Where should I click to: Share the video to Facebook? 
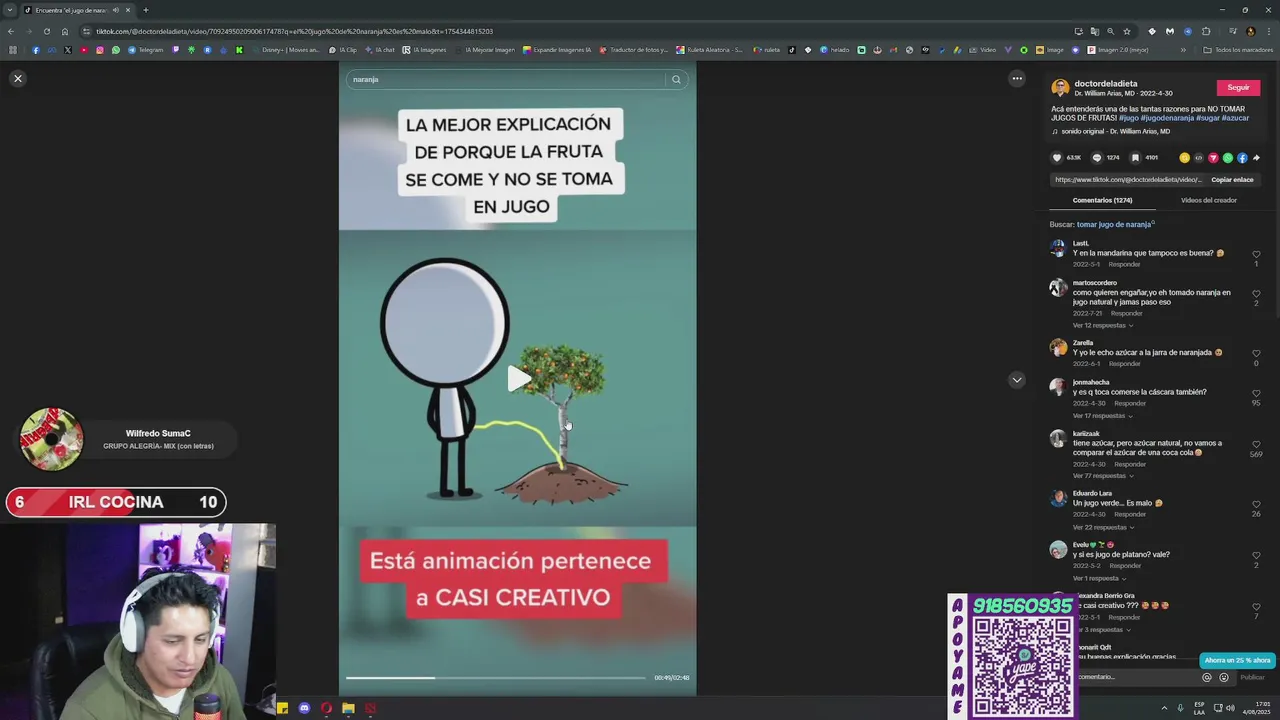(x=1242, y=158)
